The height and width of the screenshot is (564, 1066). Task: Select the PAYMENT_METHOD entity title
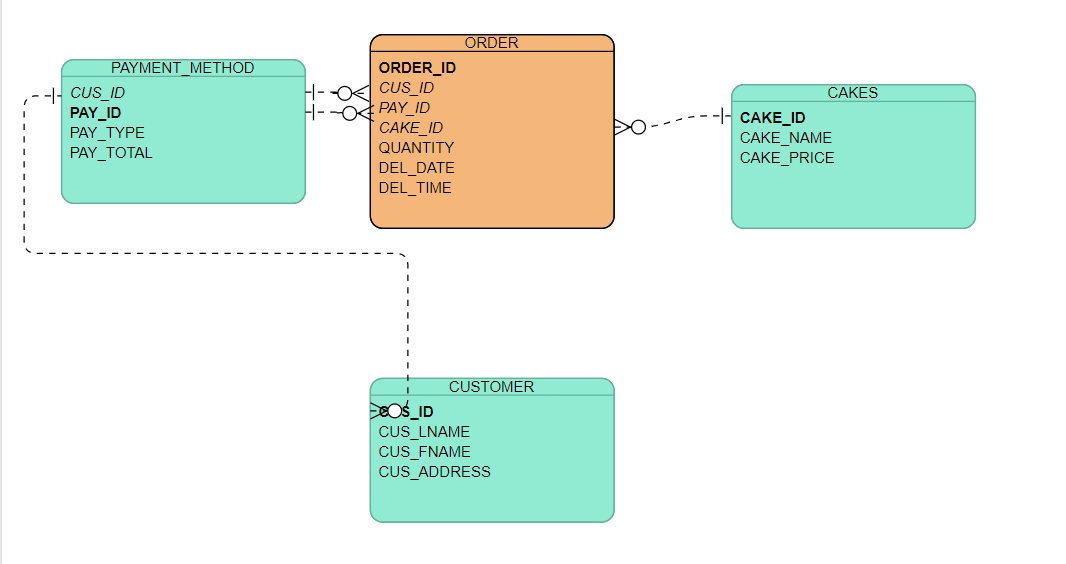click(182, 68)
